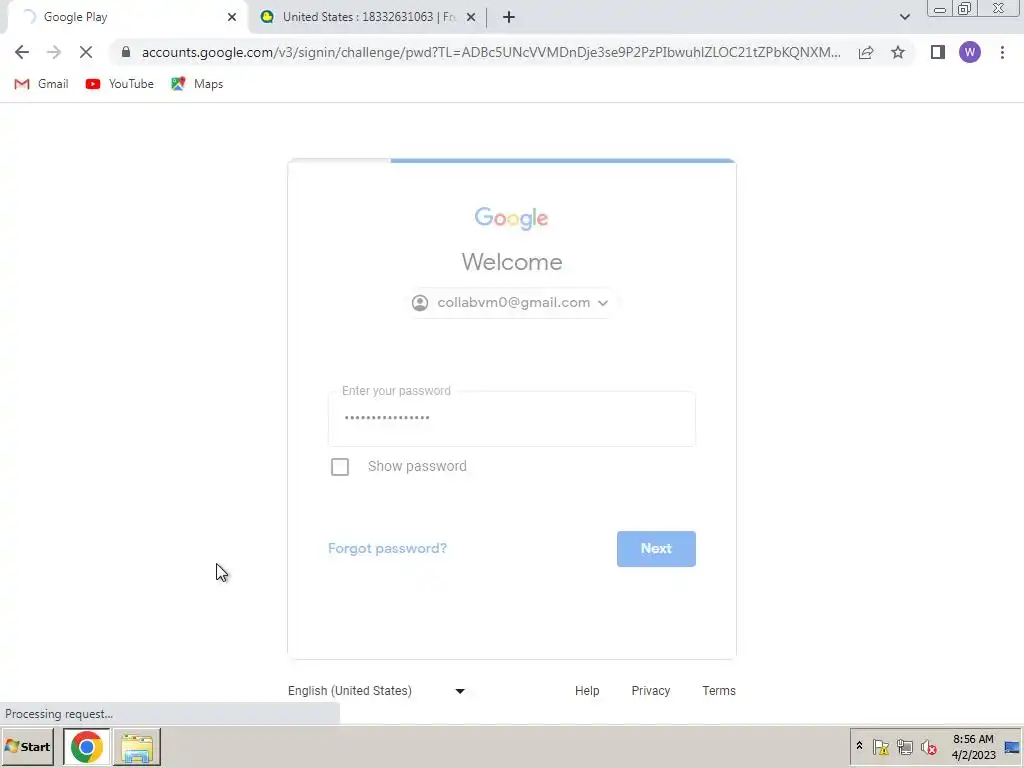Image resolution: width=1024 pixels, height=768 pixels.
Task: View site info via lock icon
Action: click(x=126, y=52)
